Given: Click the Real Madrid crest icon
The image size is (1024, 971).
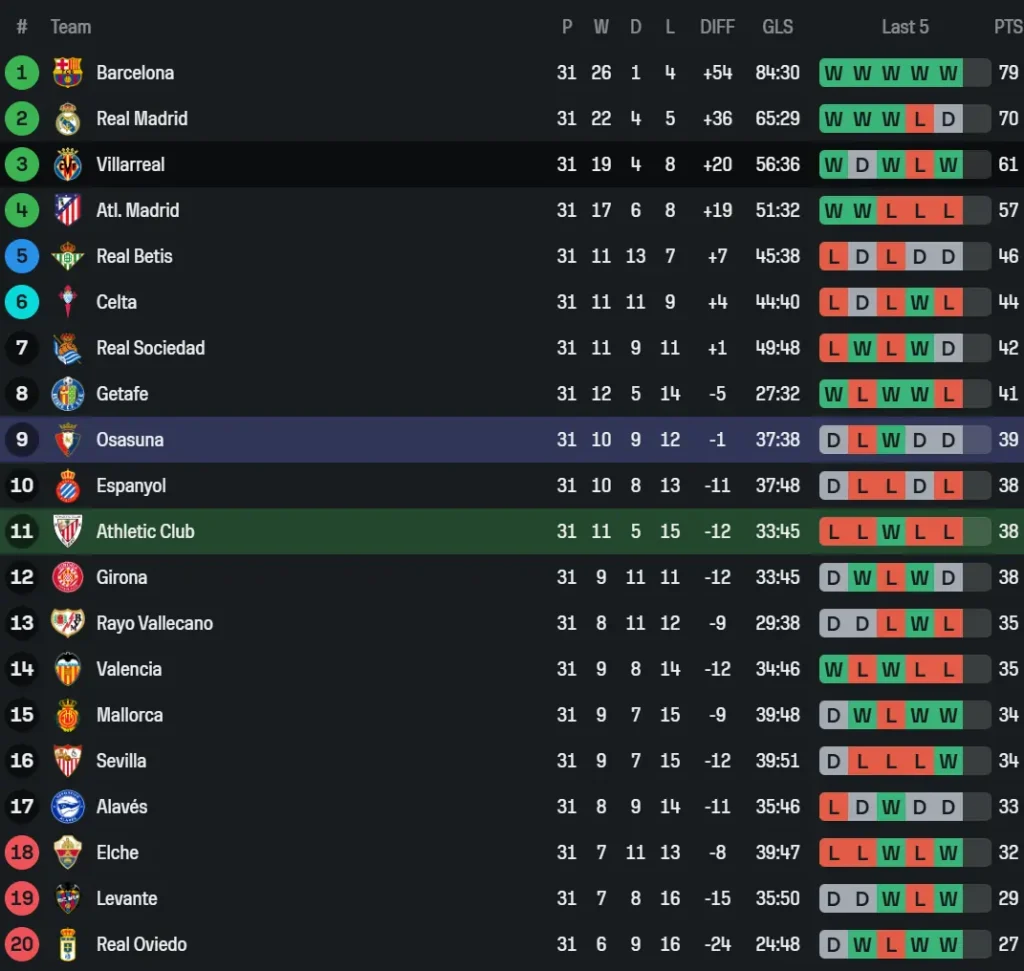Looking at the screenshot, I should [67, 119].
